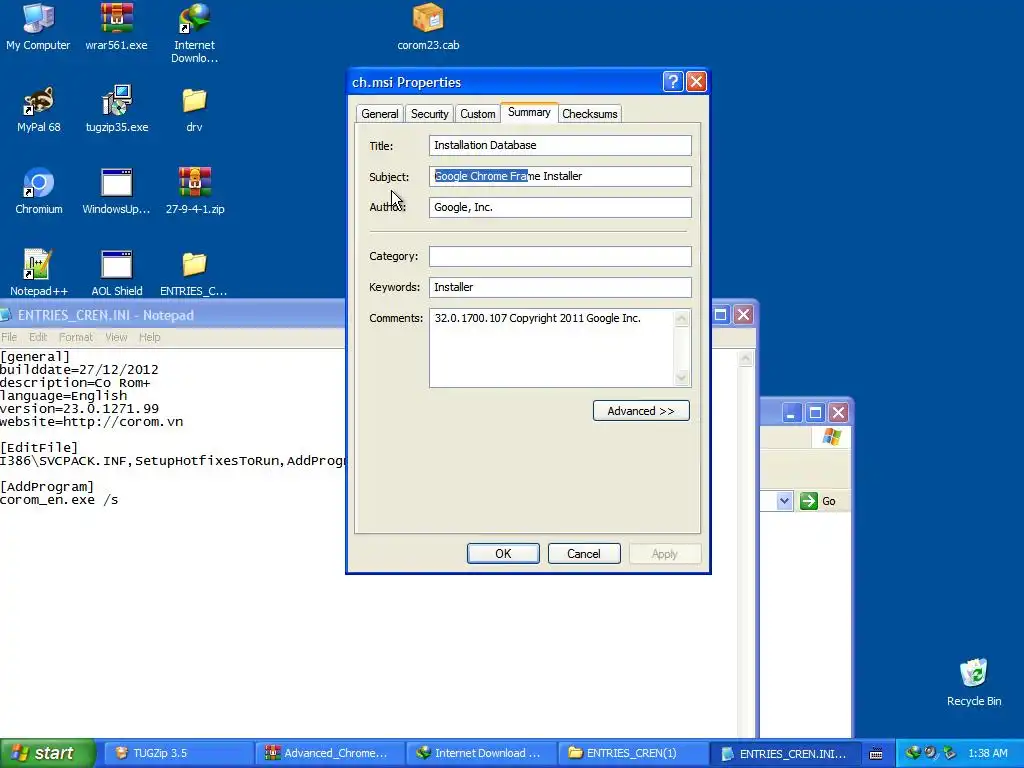Screen dimensions: 1024x768
Task: Open My Computer desktop icon
Action: point(38,27)
